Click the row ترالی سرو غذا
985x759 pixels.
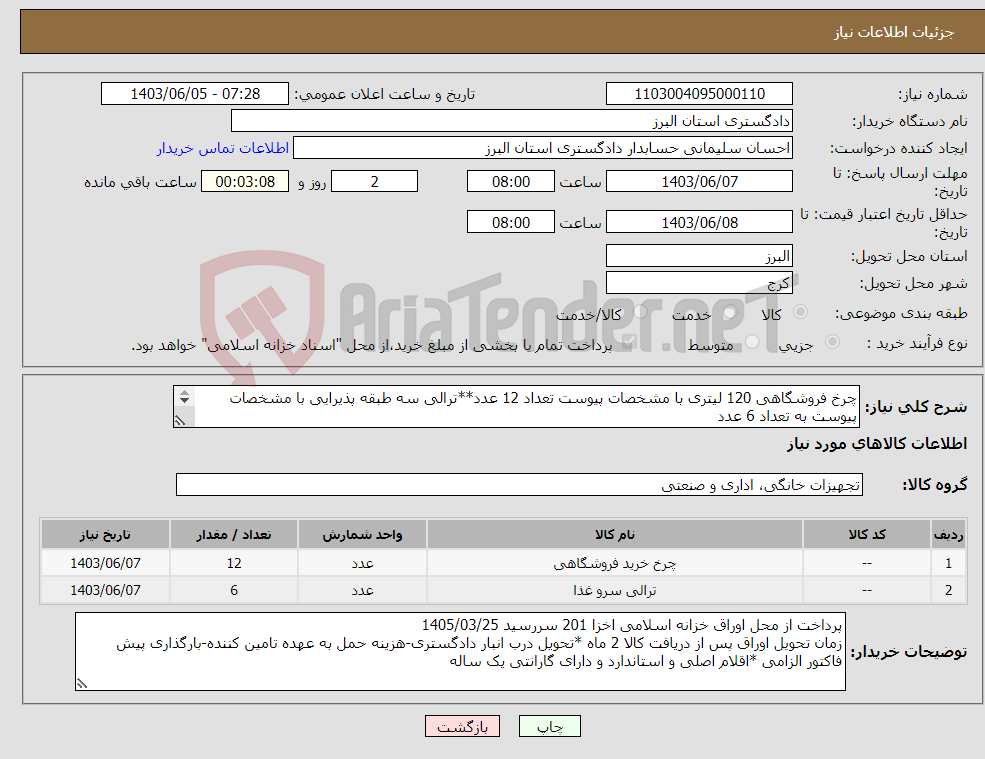[x=503, y=590]
